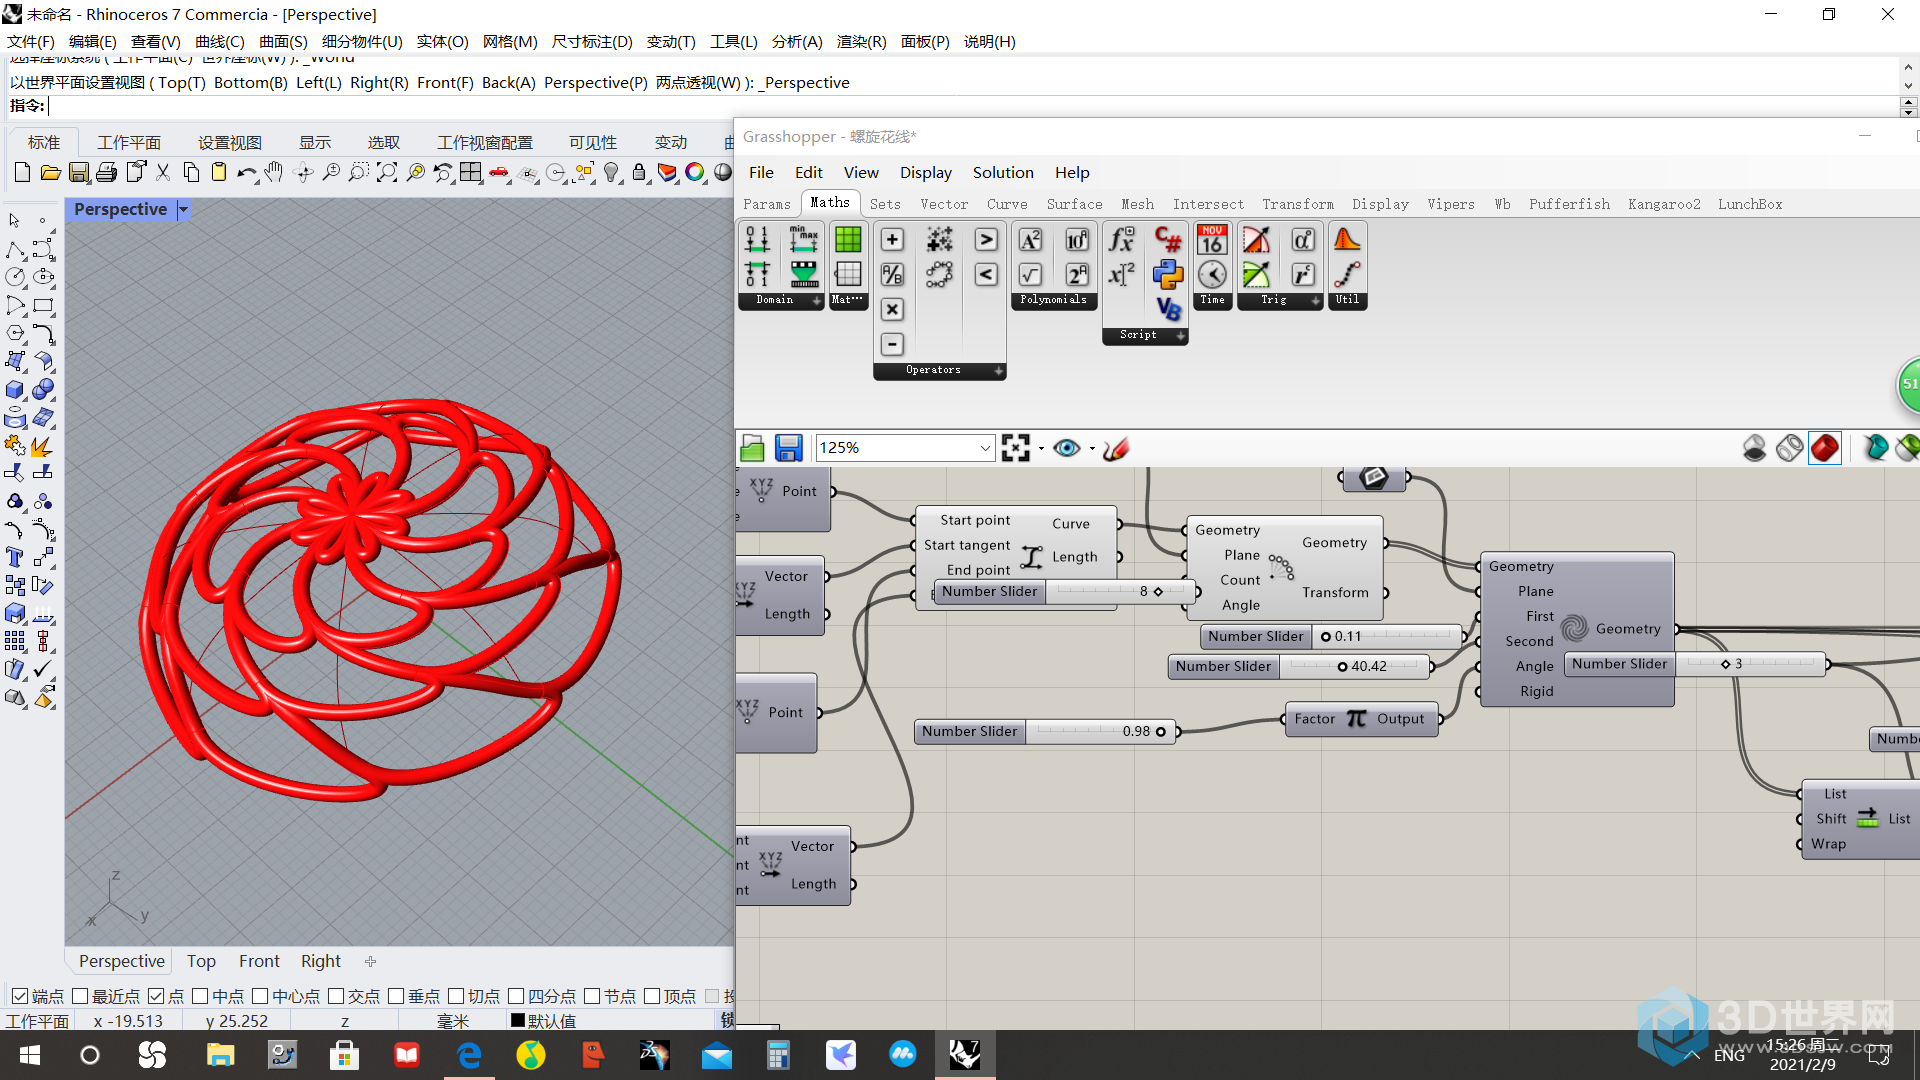Click the New file icon in Rhino toolbar
This screenshot has width=1920, height=1080.
click(x=22, y=173)
